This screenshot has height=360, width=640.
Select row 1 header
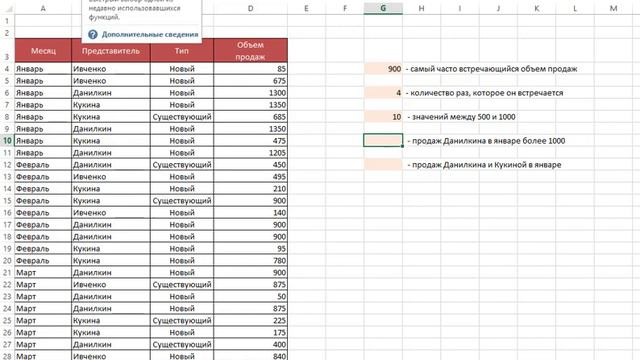pos(7,21)
